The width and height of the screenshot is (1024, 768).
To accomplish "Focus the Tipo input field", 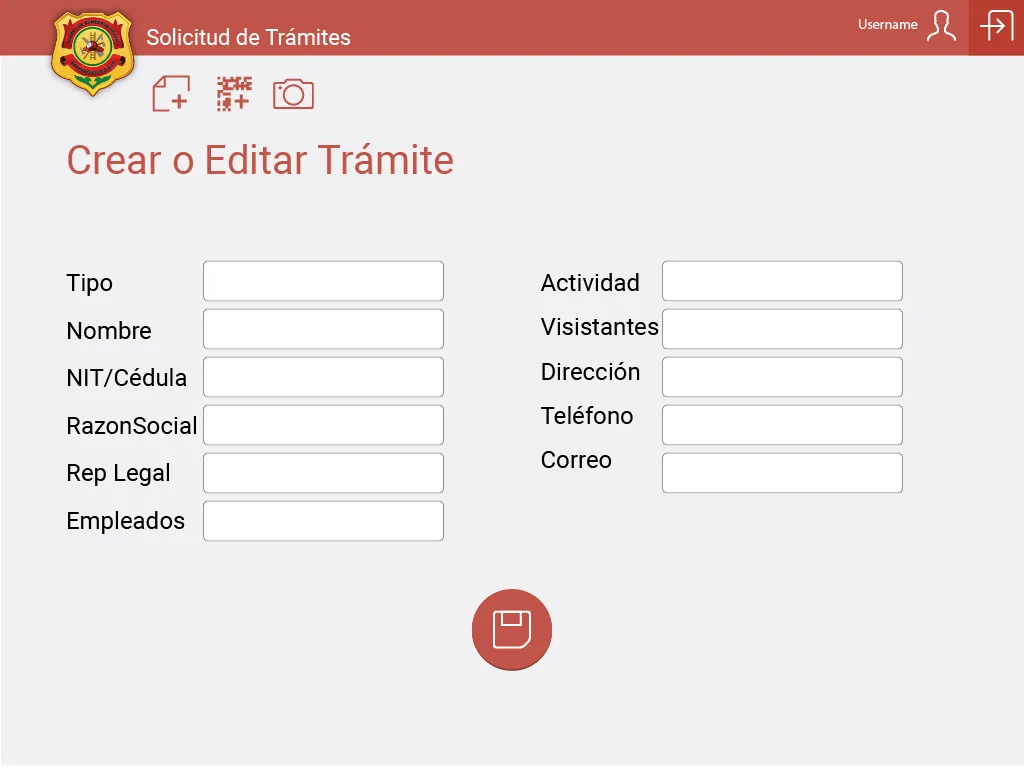I will (323, 281).
